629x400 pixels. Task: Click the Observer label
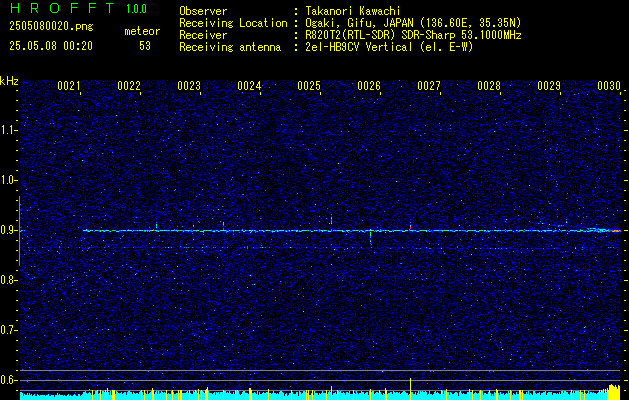(x=203, y=11)
